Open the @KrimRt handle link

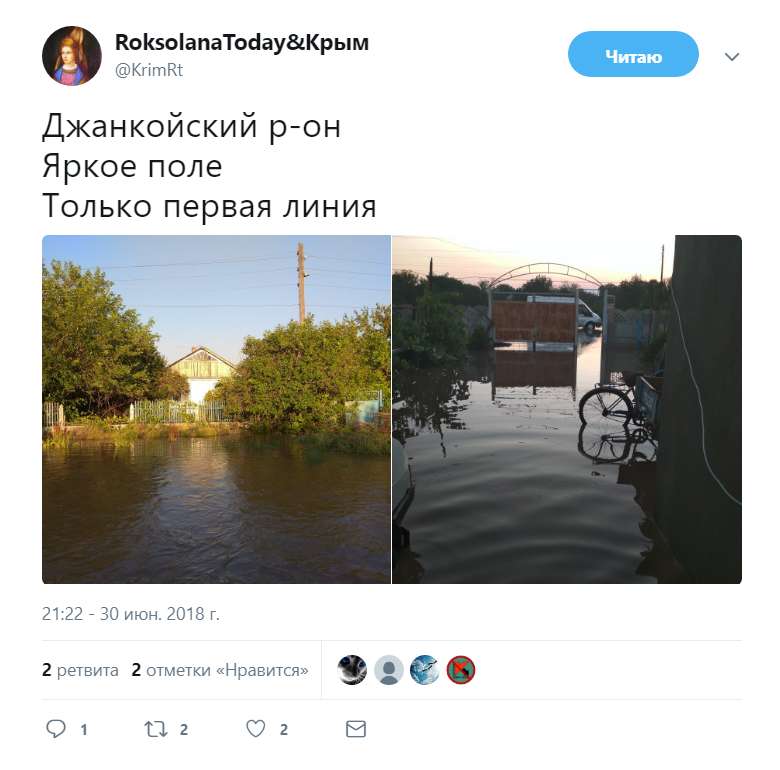point(149,70)
